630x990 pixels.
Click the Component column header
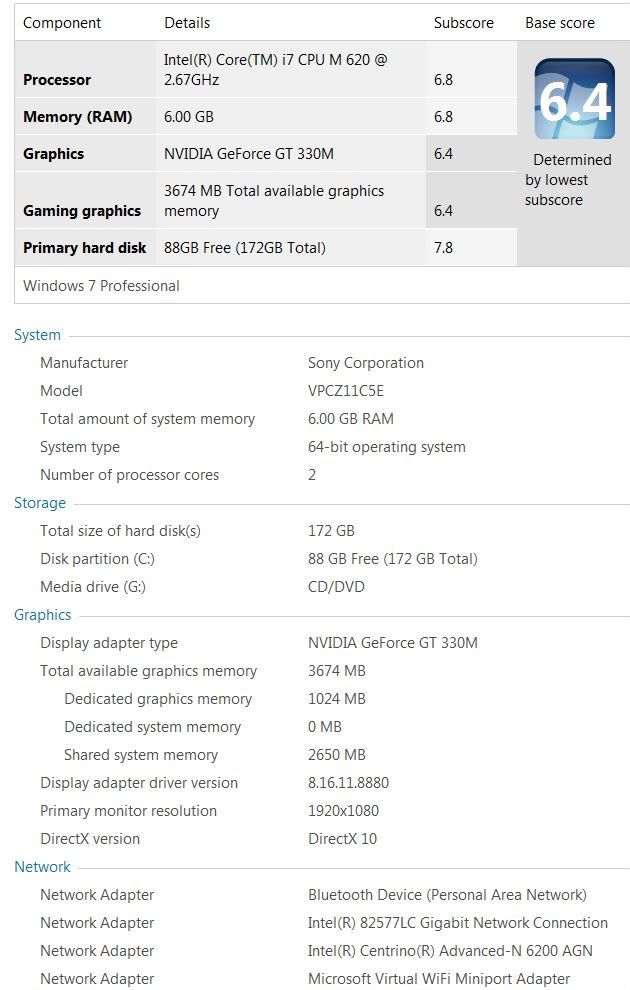pyautogui.click(x=62, y=23)
